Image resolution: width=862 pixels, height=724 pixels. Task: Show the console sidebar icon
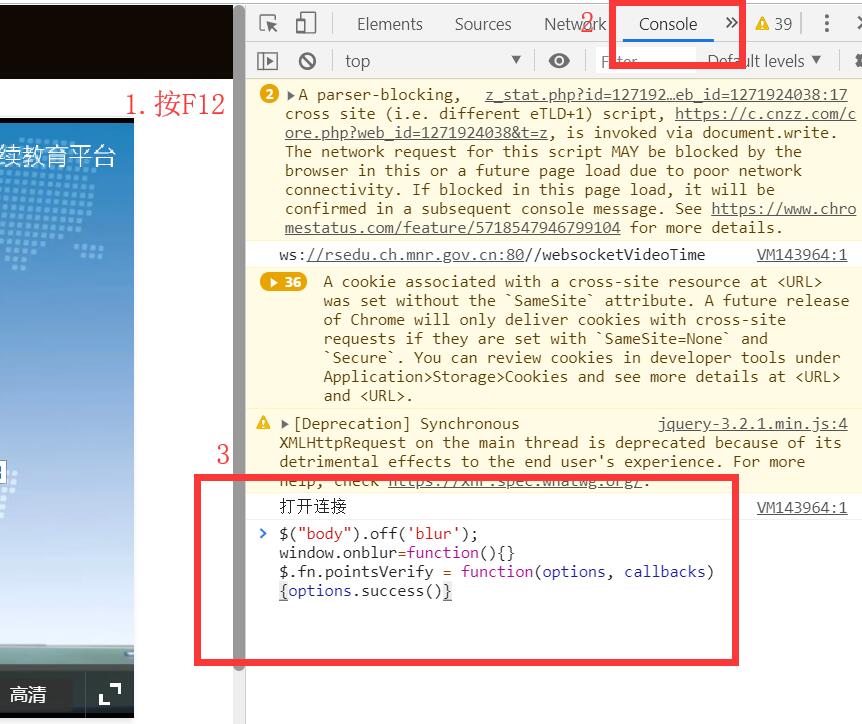click(x=268, y=60)
